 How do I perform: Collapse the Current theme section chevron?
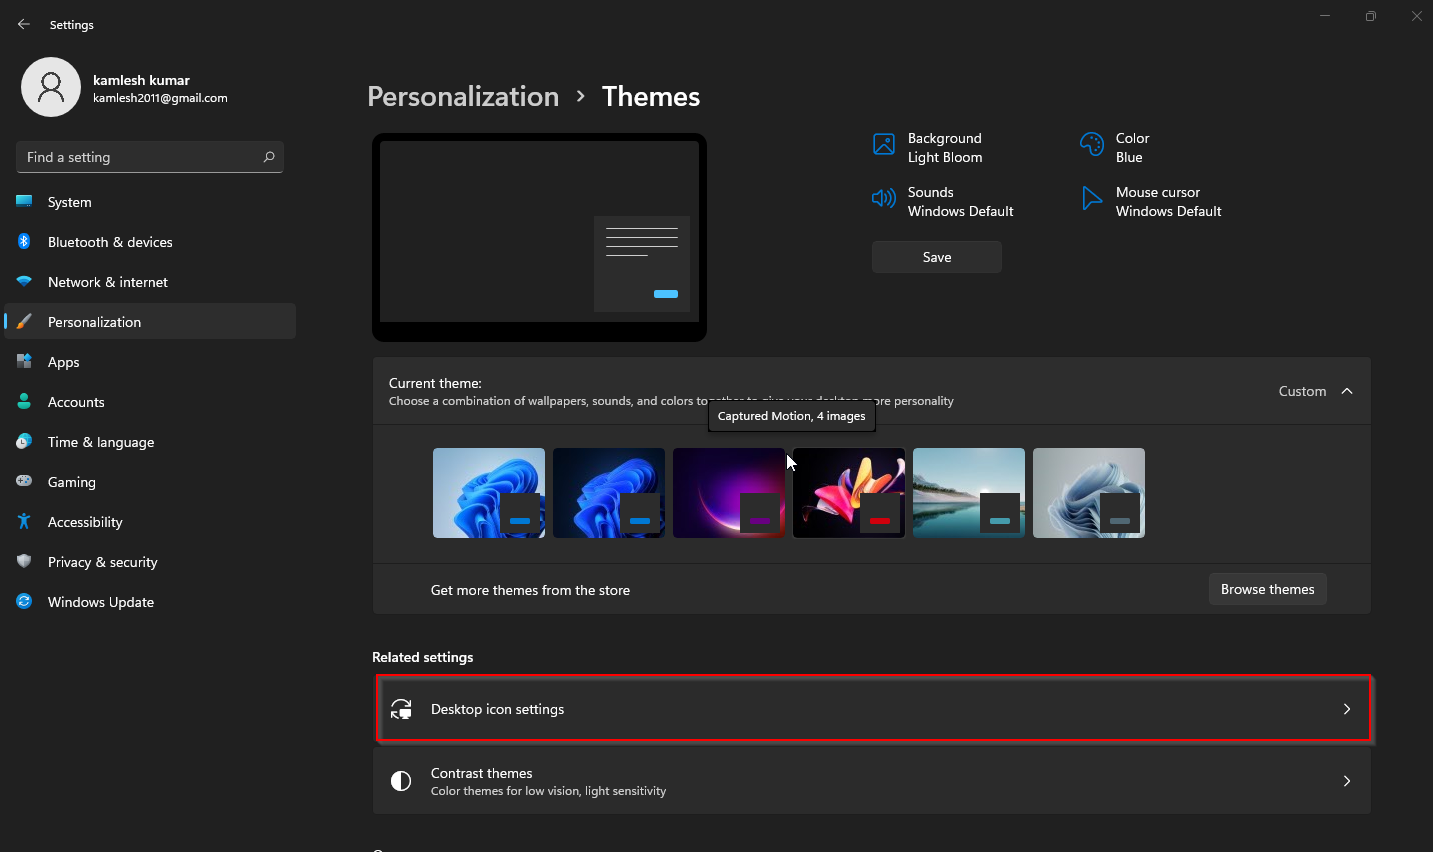click(x=1346, y=391)
